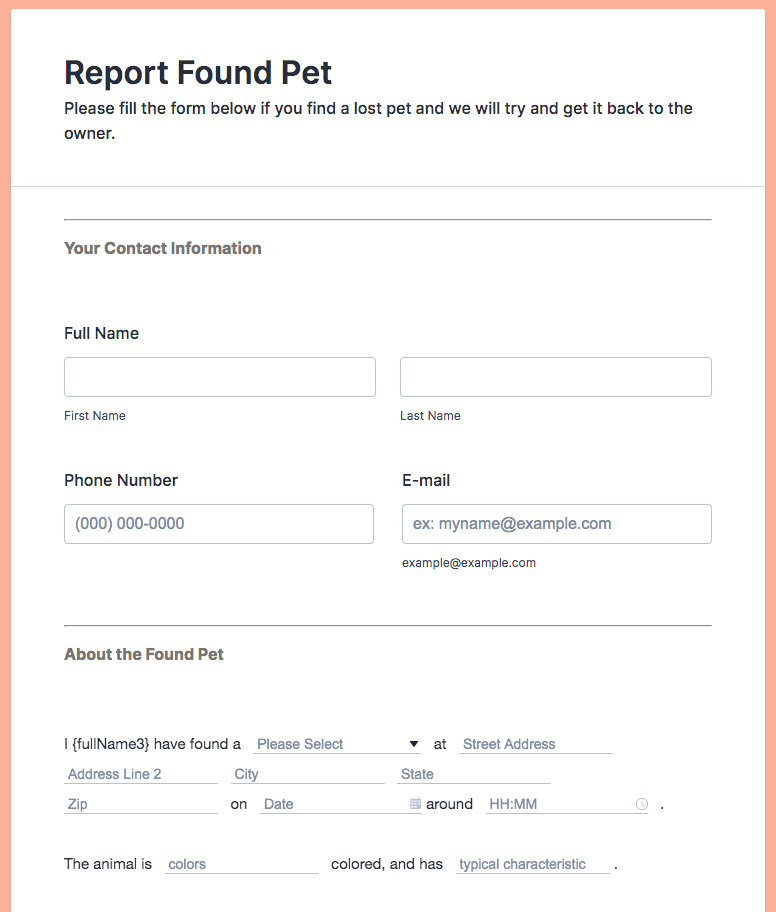Focus the E-mail input field
Viewport: 776px width, 912px height.
click(557, 524)
